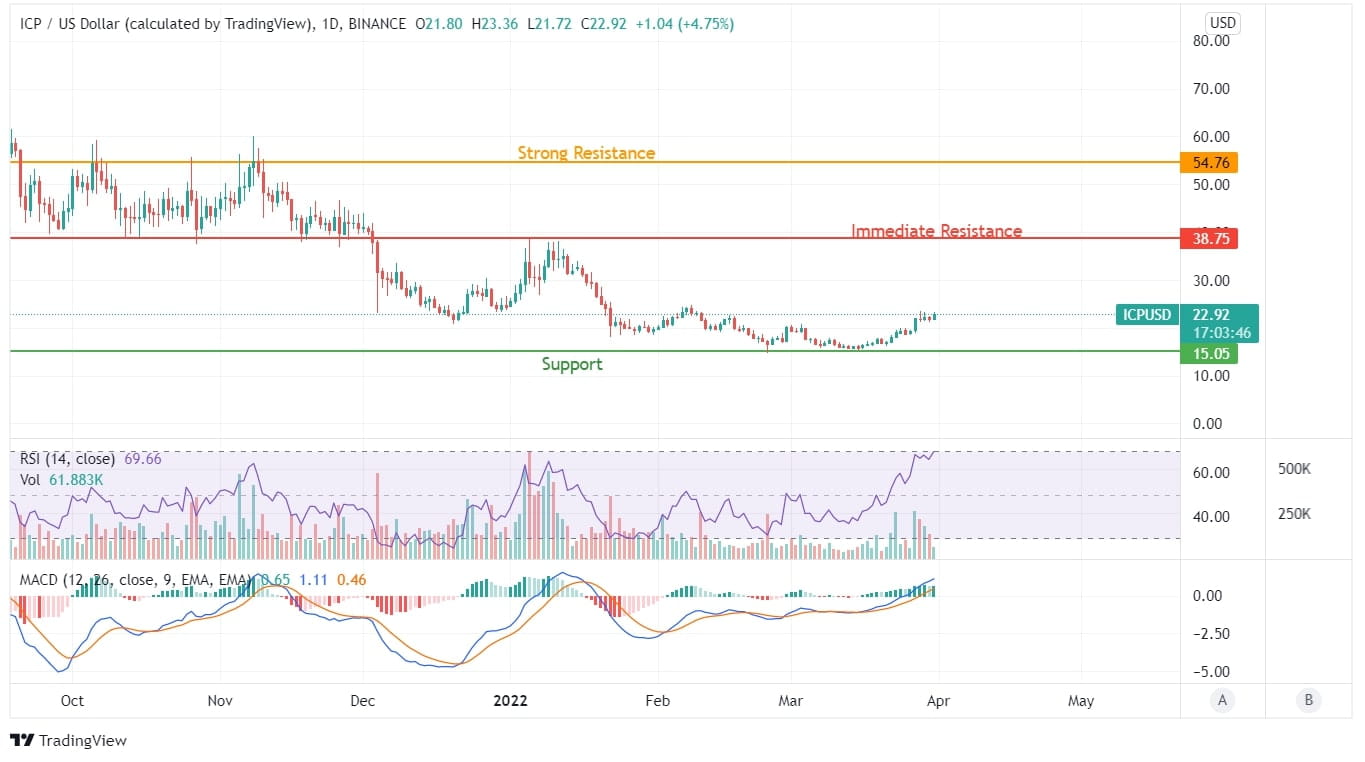Select the Strong Resistance text label
The width and height of the screenshot is (1365, 762).
[586, 153]
